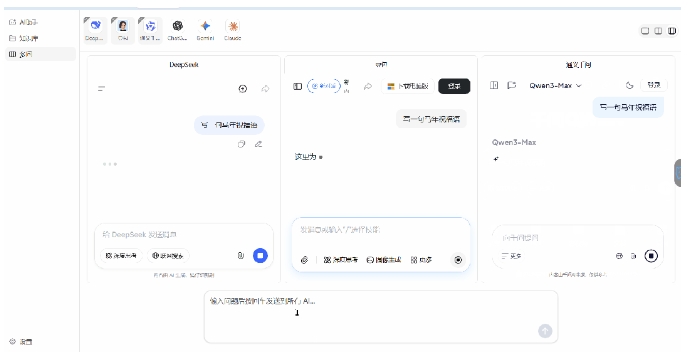Select the Qwen panel user message bubble

628,108
